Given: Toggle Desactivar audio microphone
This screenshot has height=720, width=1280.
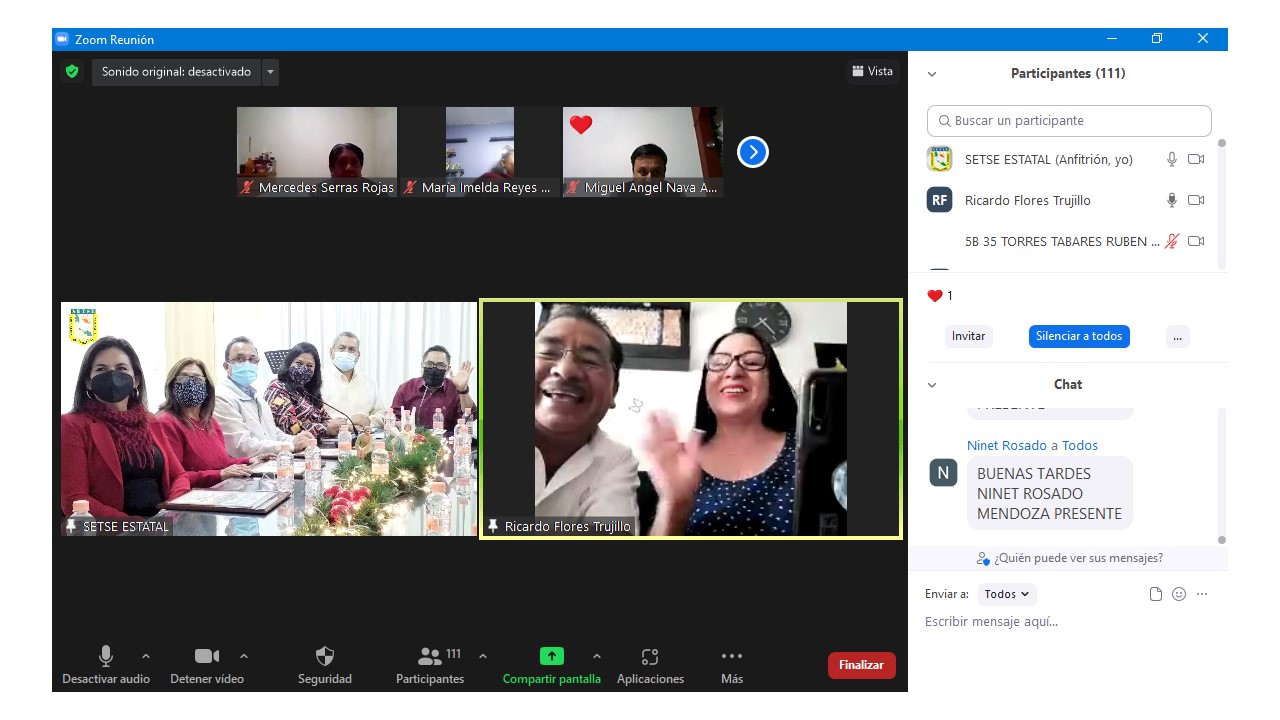Looking at the screenshot, I should click(106, 657).
